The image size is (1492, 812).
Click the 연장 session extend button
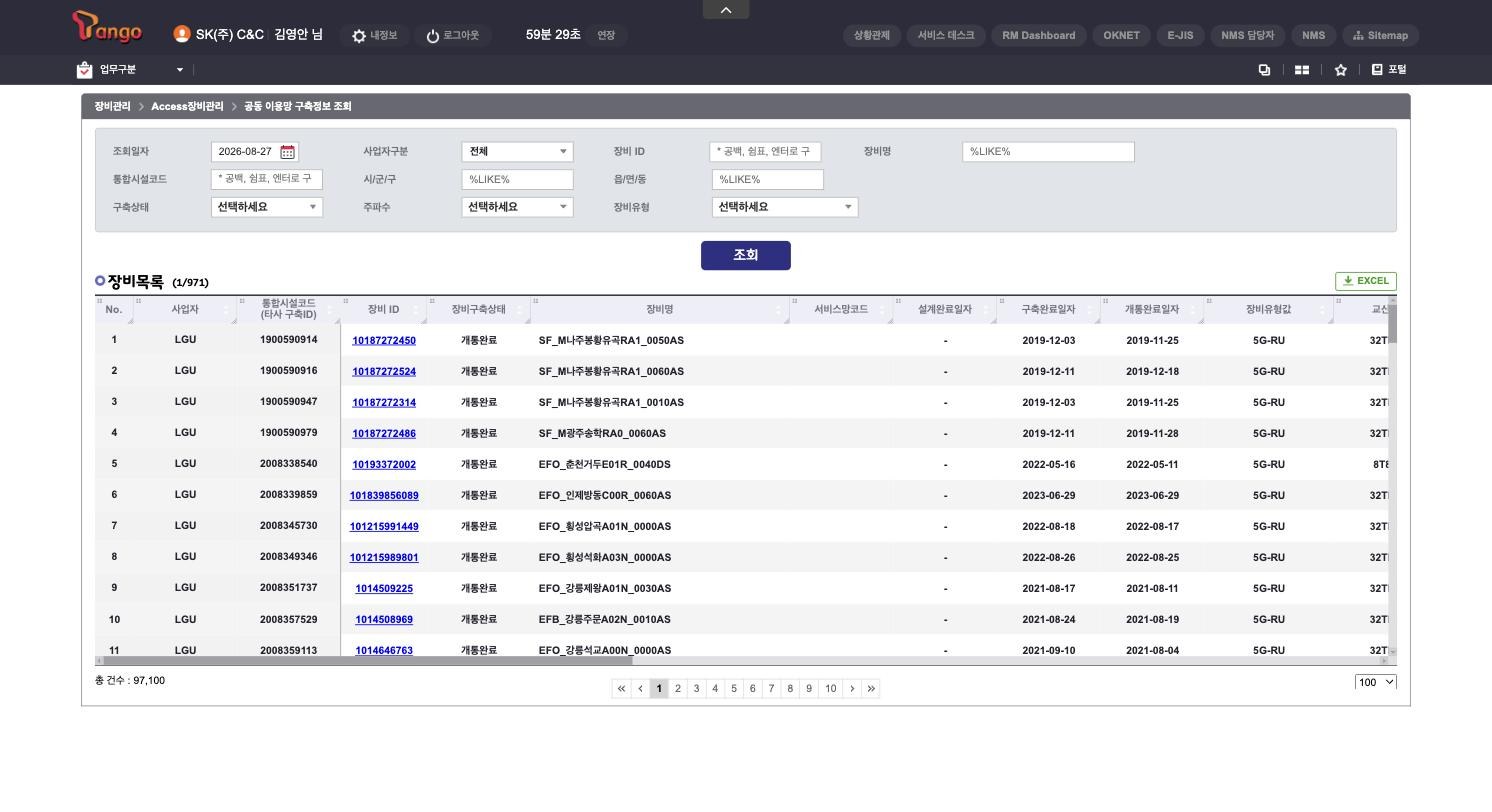pyautogui.click(x=606, y=36)
